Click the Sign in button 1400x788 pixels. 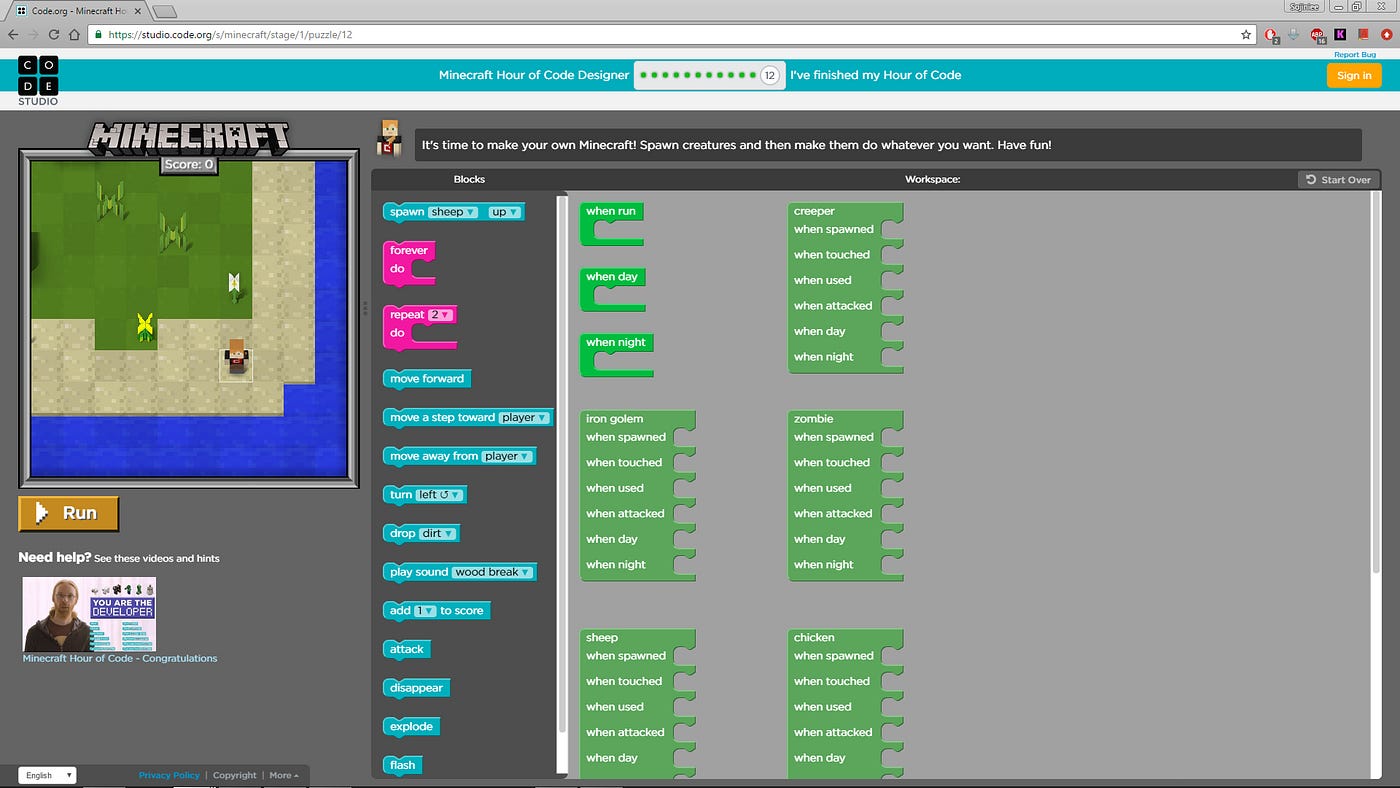click(x=1354, y=75)
